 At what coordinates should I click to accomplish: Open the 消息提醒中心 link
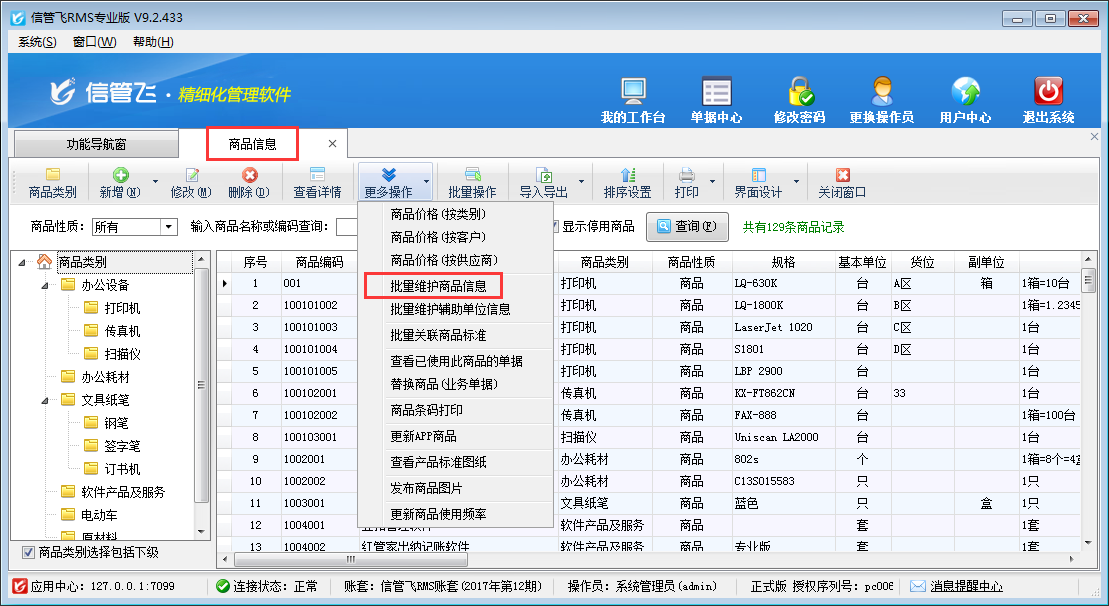click(x=966, y=587)
